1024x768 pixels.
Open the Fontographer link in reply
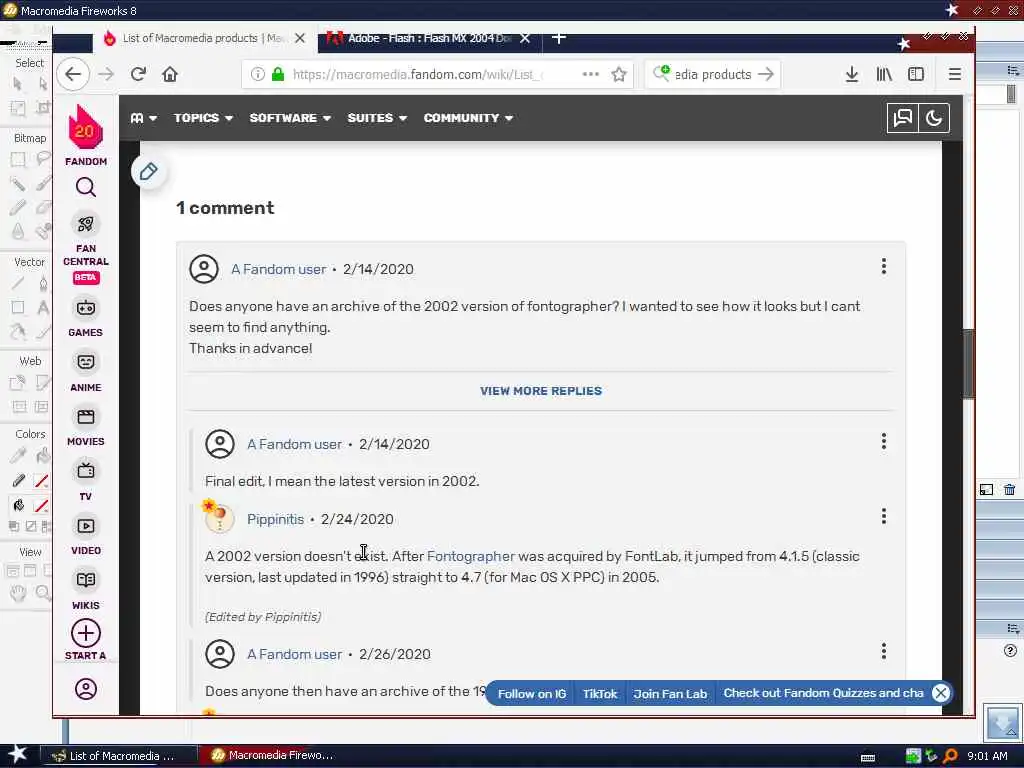pyautogui.click(x=470, y=556)
